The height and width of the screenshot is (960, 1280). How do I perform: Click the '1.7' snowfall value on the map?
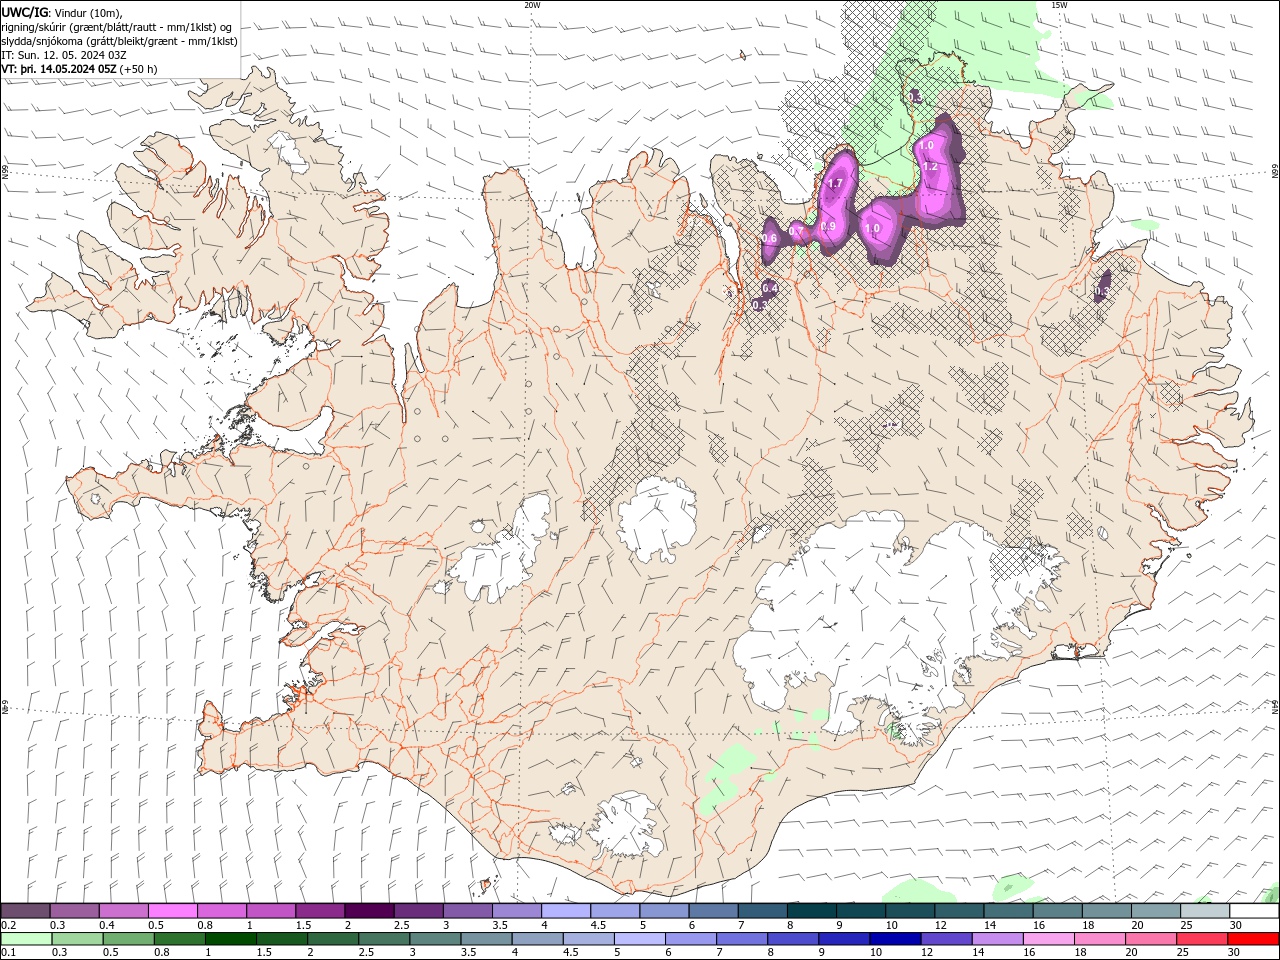(x=836, y=183)
